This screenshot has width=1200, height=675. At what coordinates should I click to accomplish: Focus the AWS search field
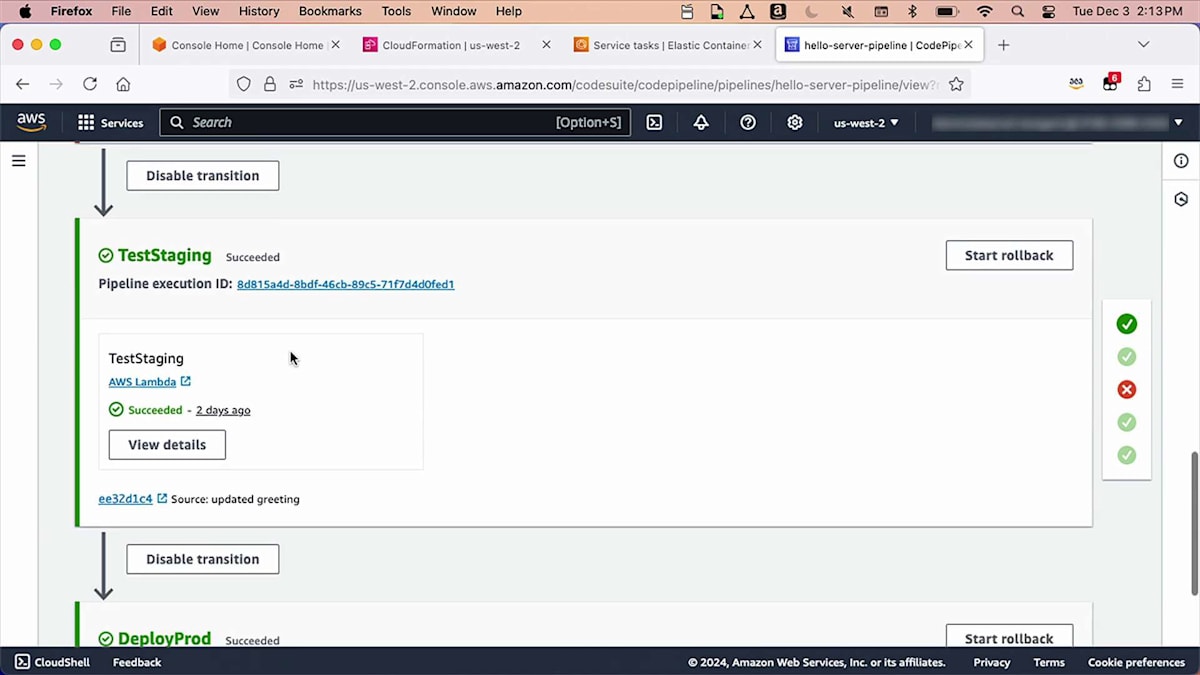(395, 122)
